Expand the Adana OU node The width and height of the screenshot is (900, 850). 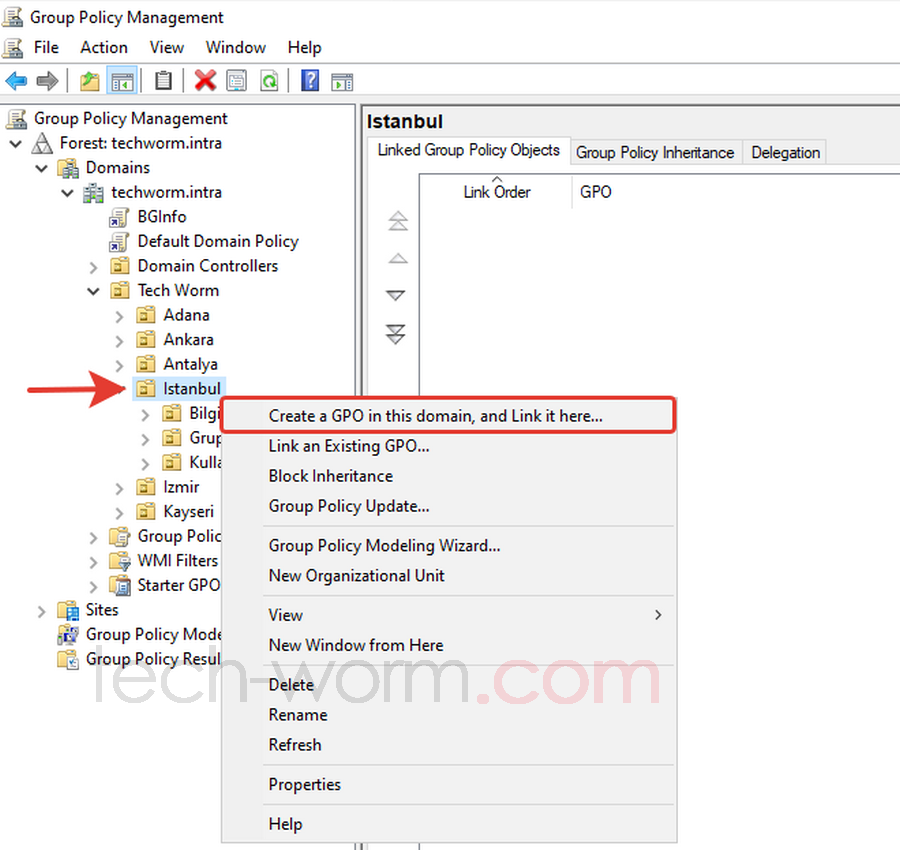(120, 315)
